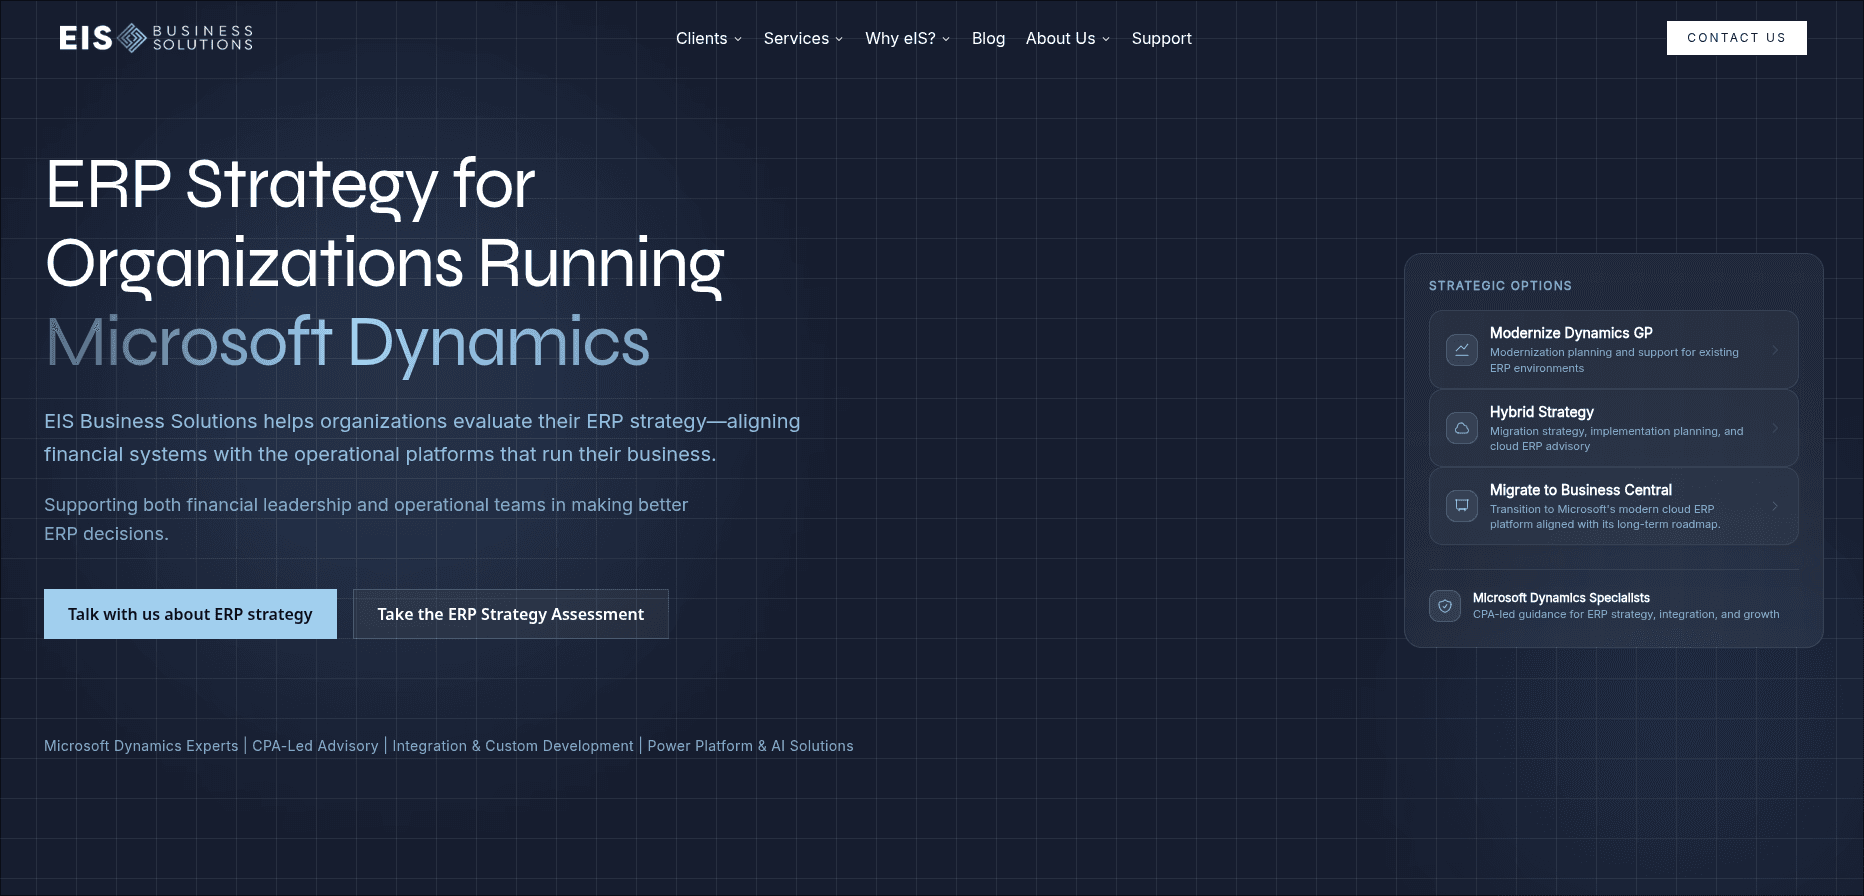
Task: Click the cloud icon beside Hybrid Strategy
Action: coord(1461,428)
